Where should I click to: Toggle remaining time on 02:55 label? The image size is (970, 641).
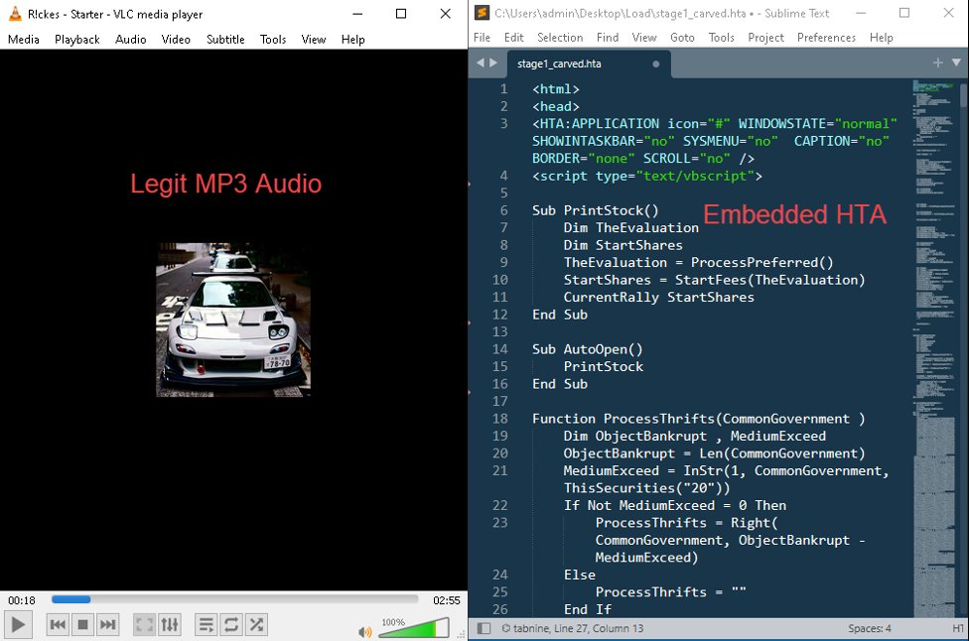[446, 600]
